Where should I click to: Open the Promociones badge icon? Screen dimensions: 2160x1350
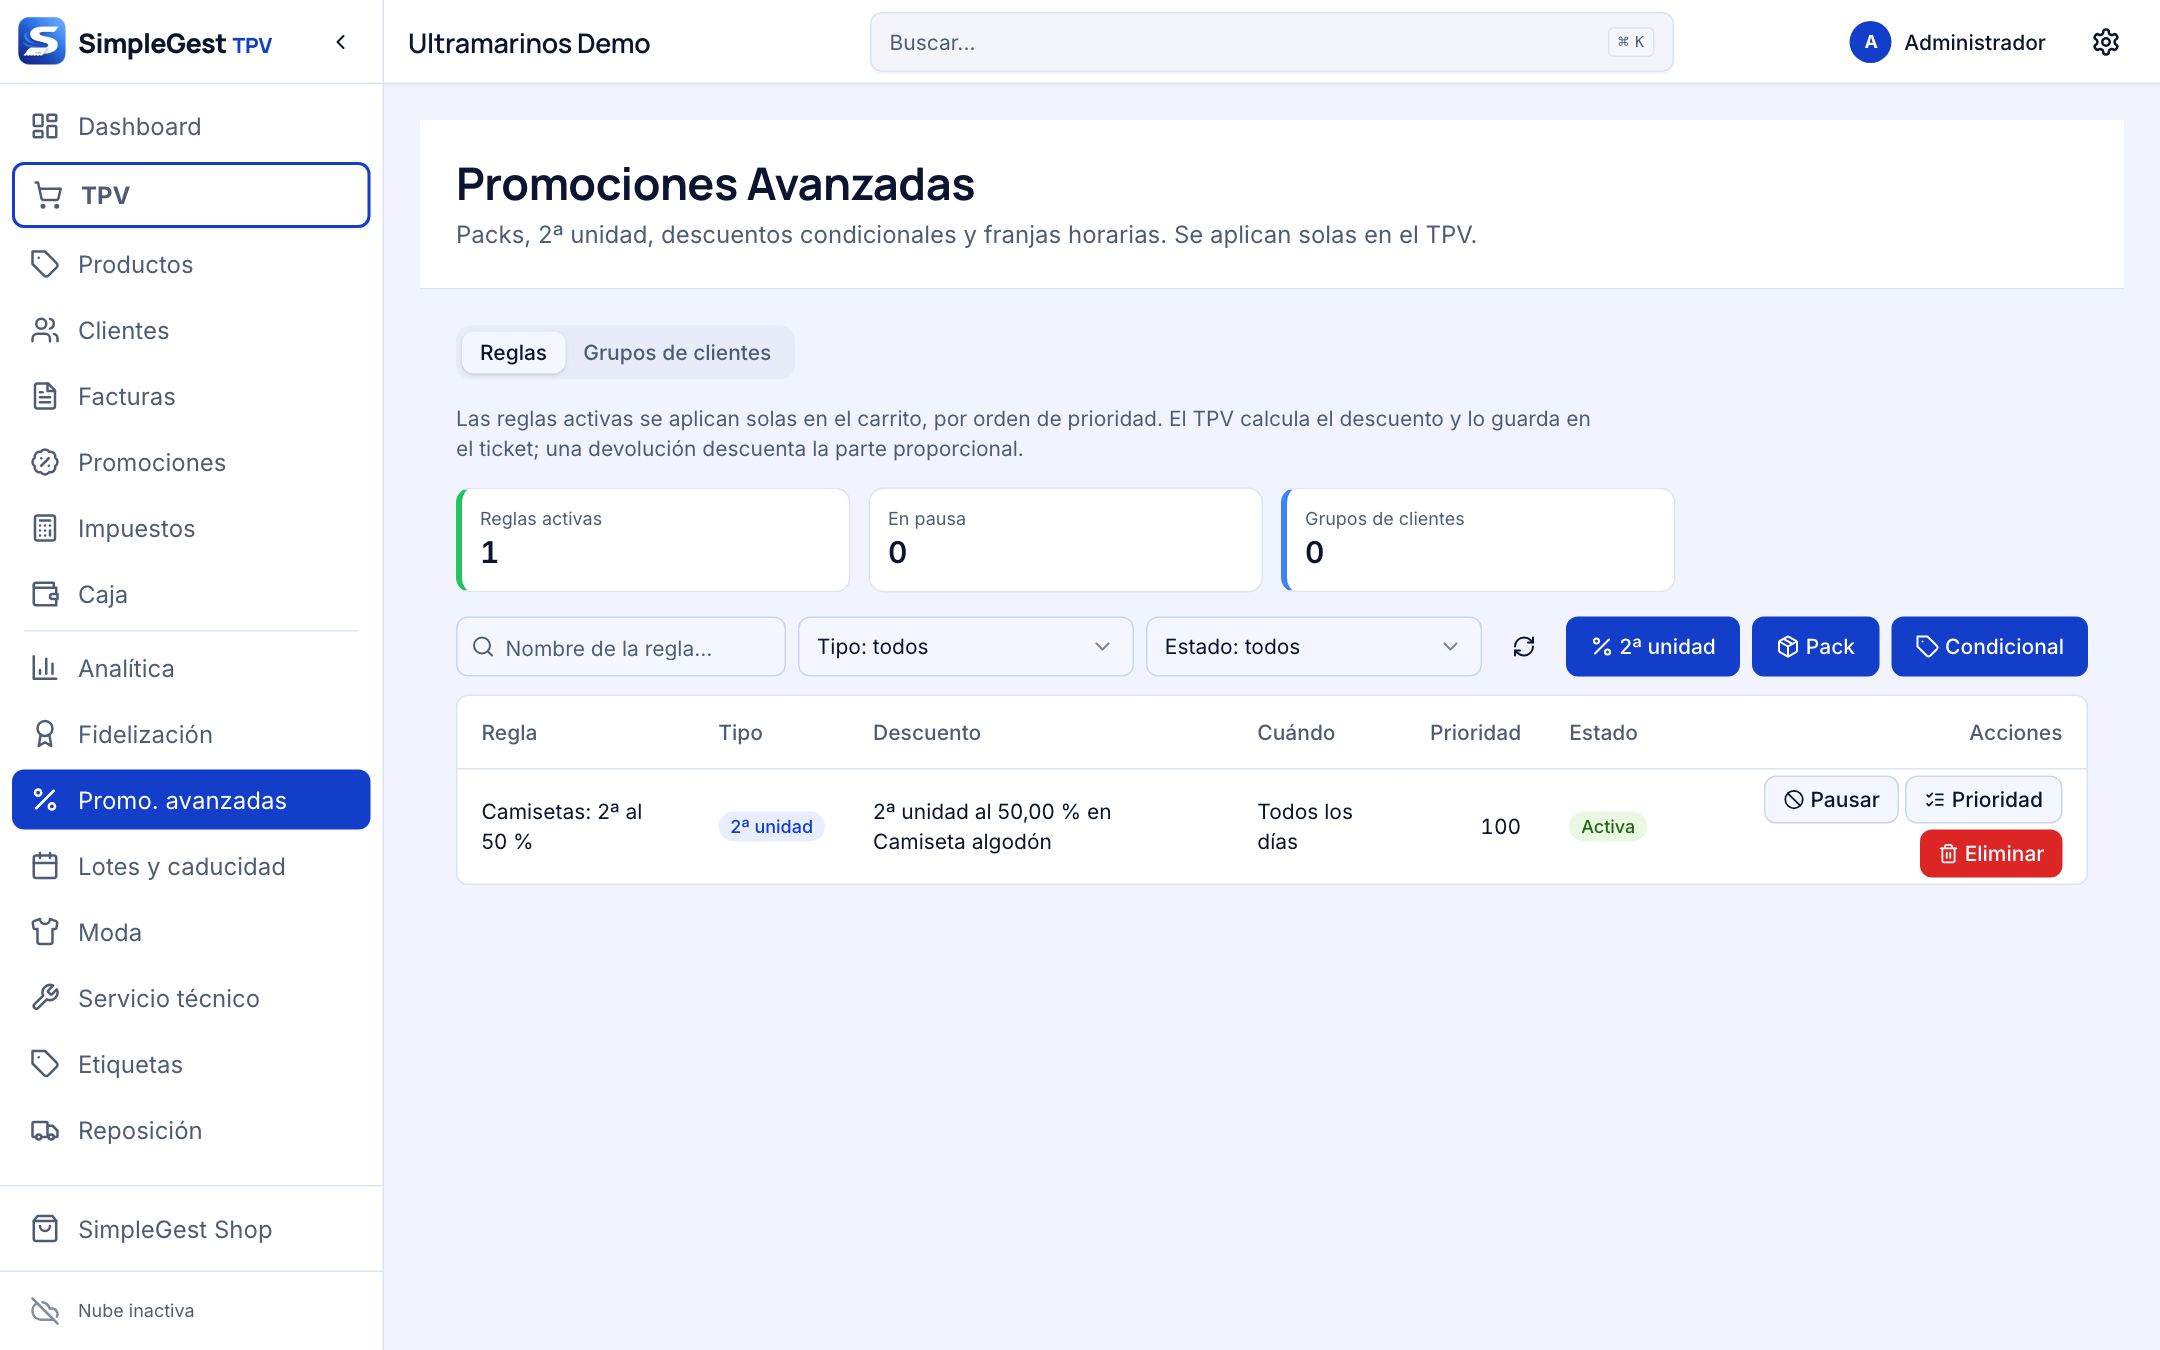45,462
